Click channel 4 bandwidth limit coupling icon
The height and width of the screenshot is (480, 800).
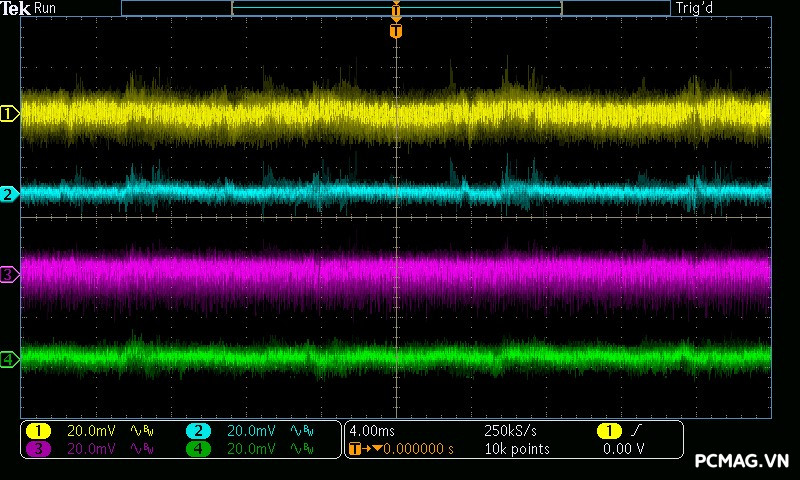tap(302, 449)
